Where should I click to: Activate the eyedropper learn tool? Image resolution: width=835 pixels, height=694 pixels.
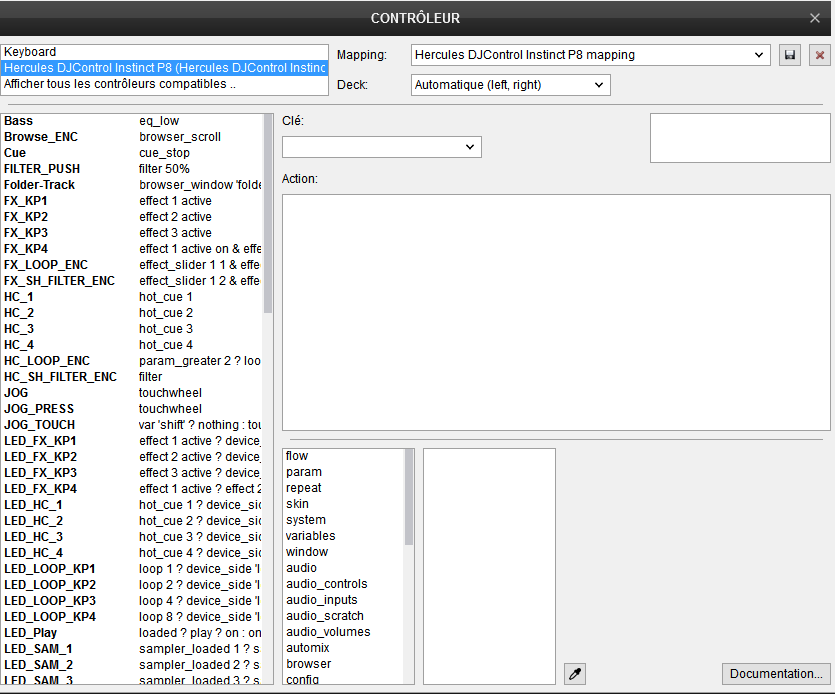click(x=575, y=674)
